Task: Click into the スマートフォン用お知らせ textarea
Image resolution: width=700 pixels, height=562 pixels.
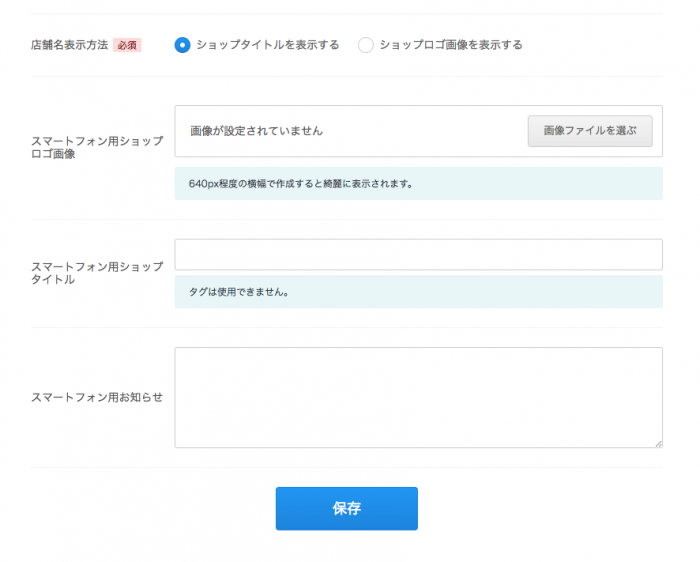Action: 418,397
